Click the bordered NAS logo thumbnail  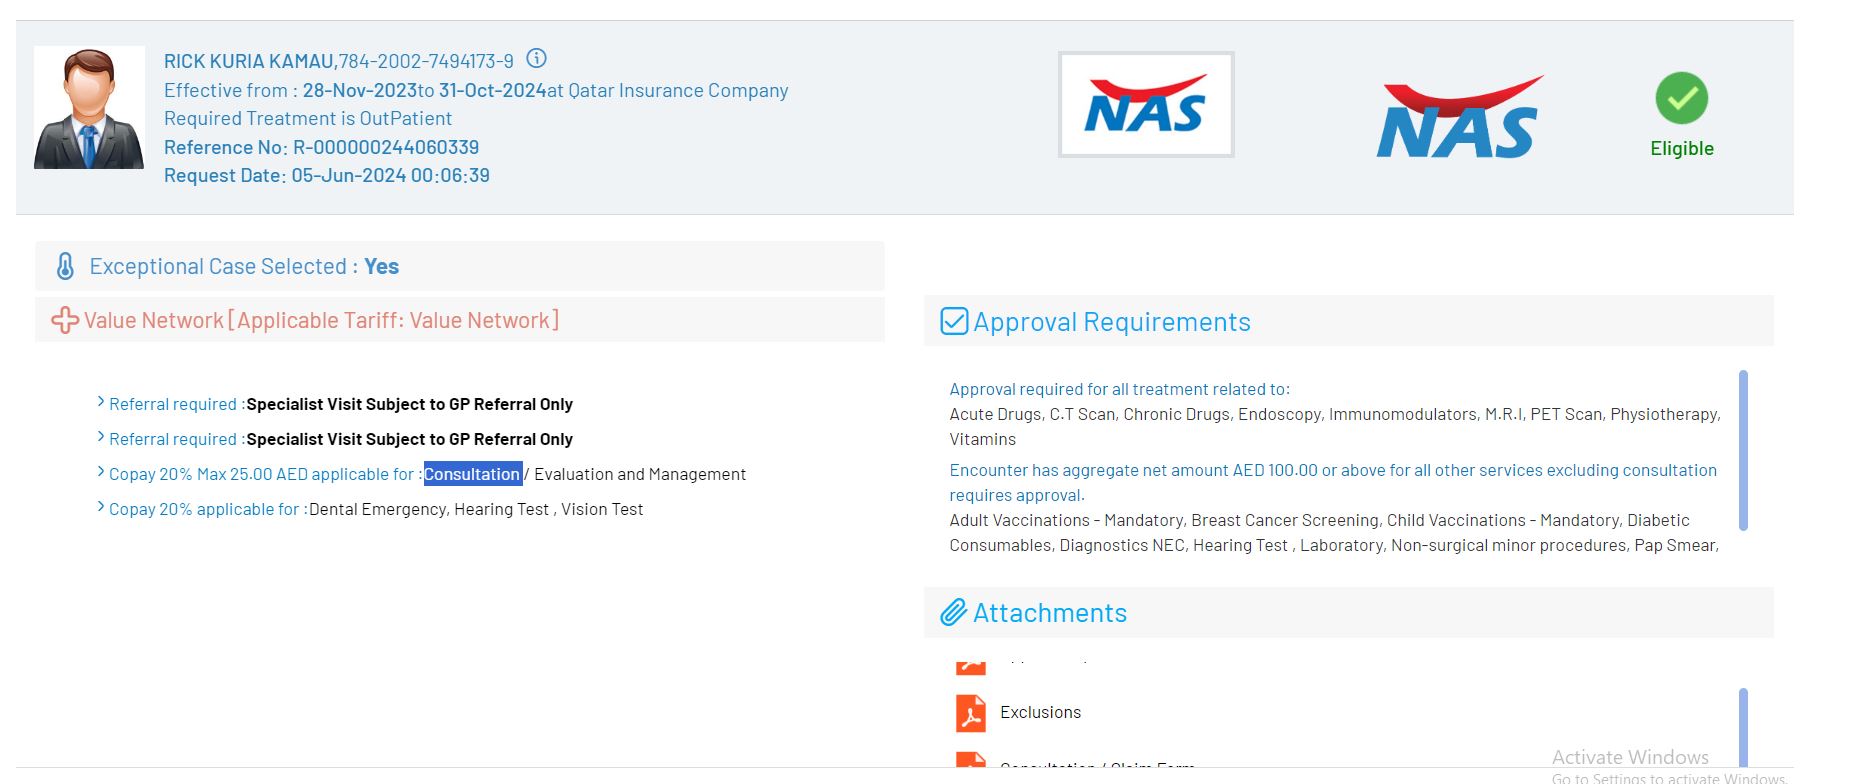tap(1146, 105)
